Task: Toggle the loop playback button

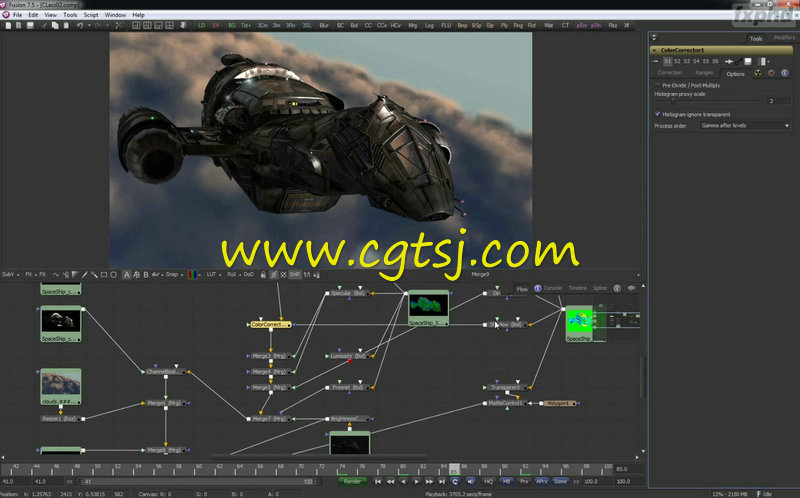Action: tap(455, 481)
